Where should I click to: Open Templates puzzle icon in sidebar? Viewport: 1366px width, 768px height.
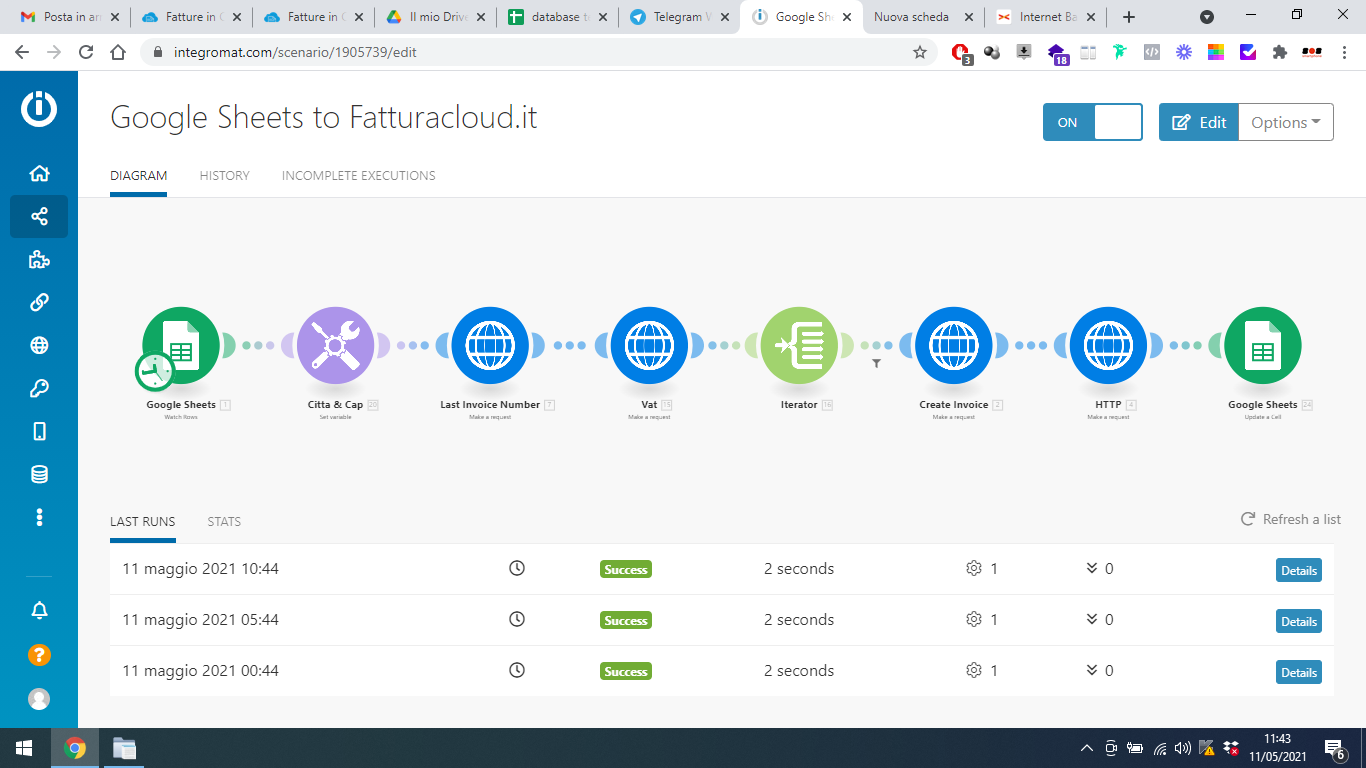(x=39, y=260)
